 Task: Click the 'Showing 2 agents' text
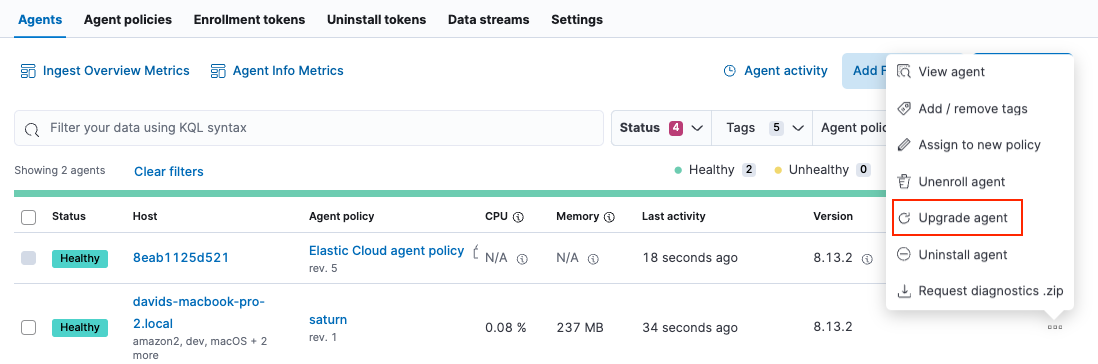(x=60, y=170)
